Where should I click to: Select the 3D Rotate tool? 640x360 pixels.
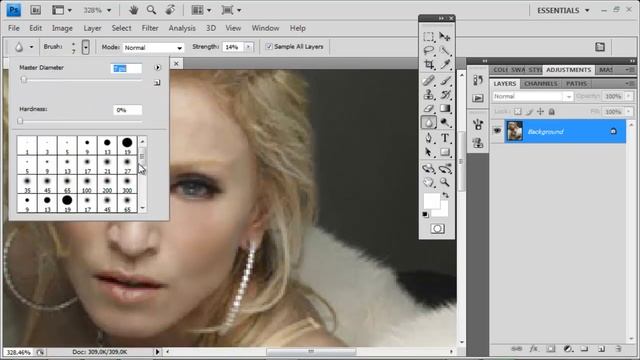coord(428,168)
